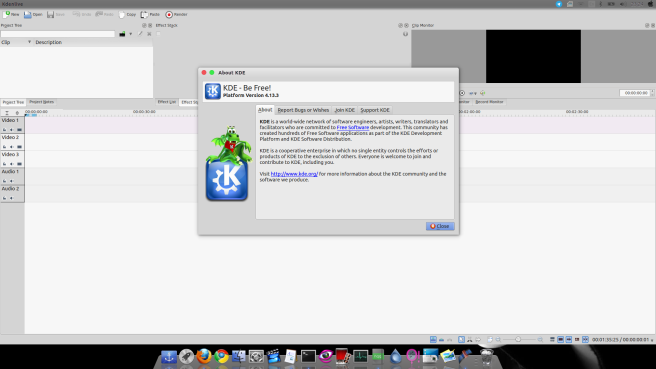Close the About KDE dialog with Close button
This screenshot has height=369, width=656.
440,226
